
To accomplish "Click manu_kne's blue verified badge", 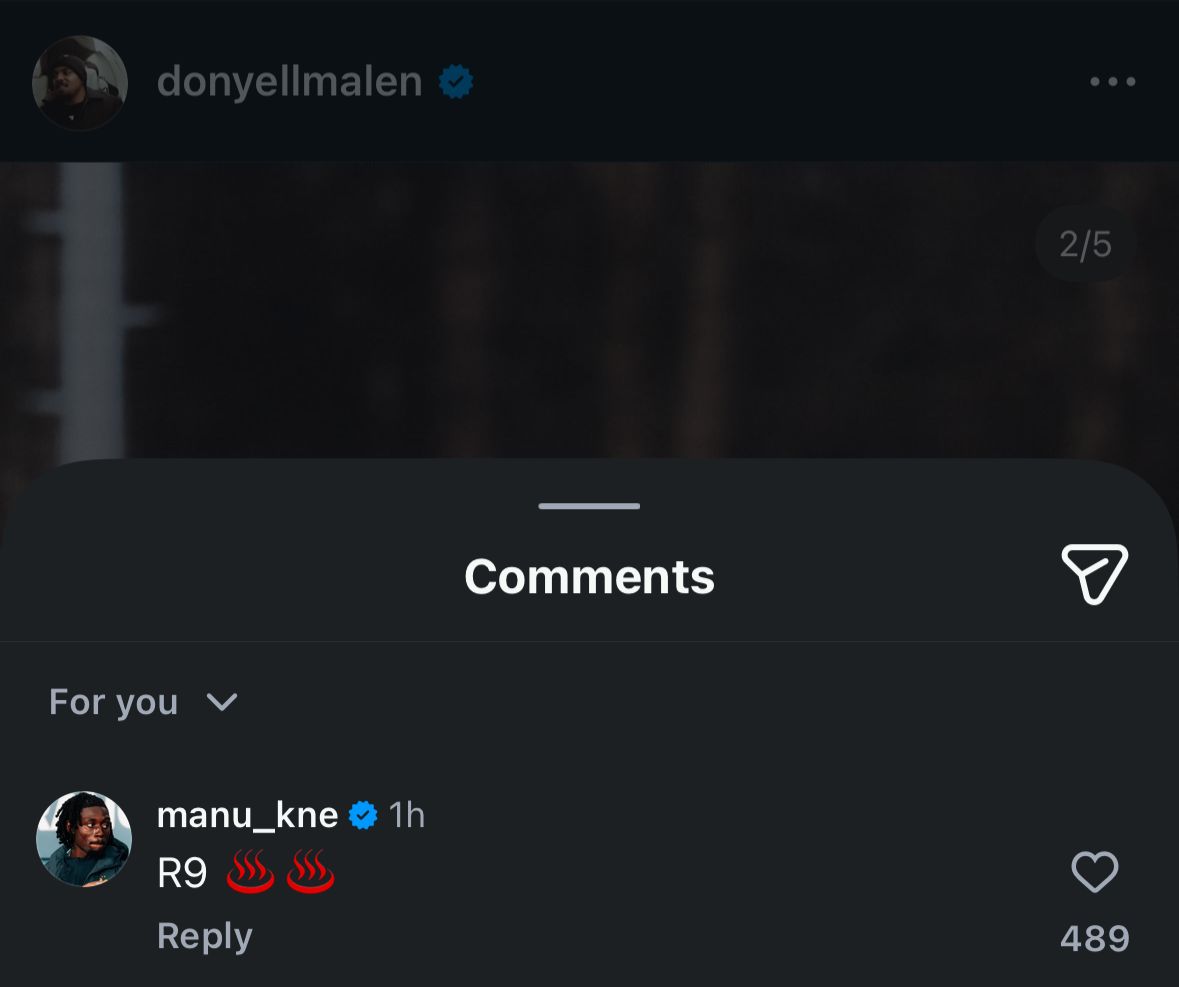I will [363, 816].
